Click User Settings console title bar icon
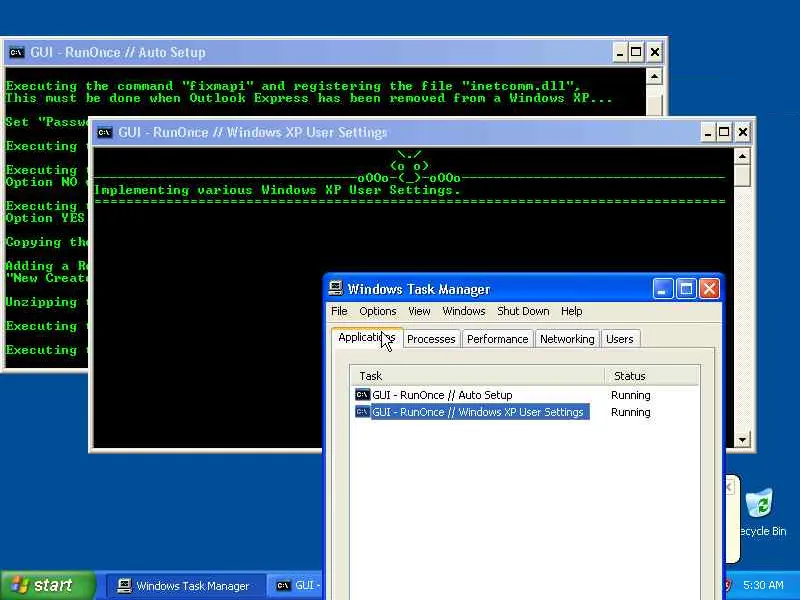 tap(104, 133)
